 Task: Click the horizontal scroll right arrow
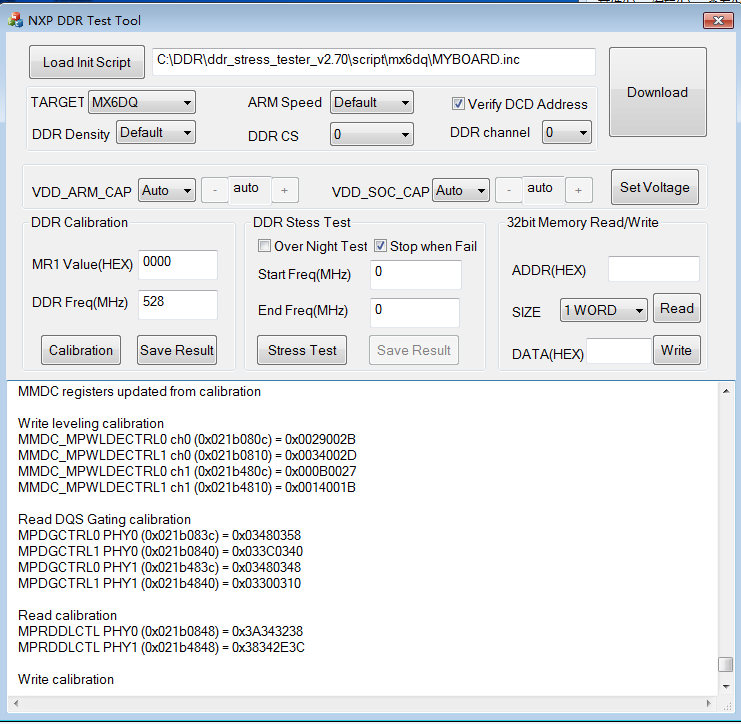(708, 703)
